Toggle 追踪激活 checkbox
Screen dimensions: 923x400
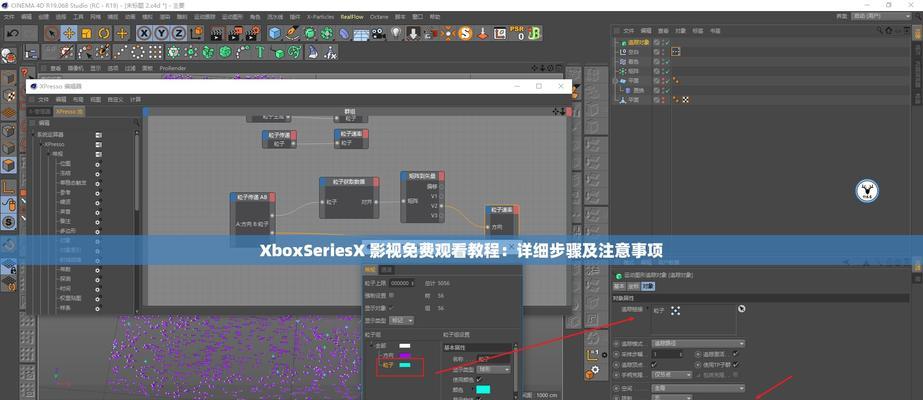(736, 355)
